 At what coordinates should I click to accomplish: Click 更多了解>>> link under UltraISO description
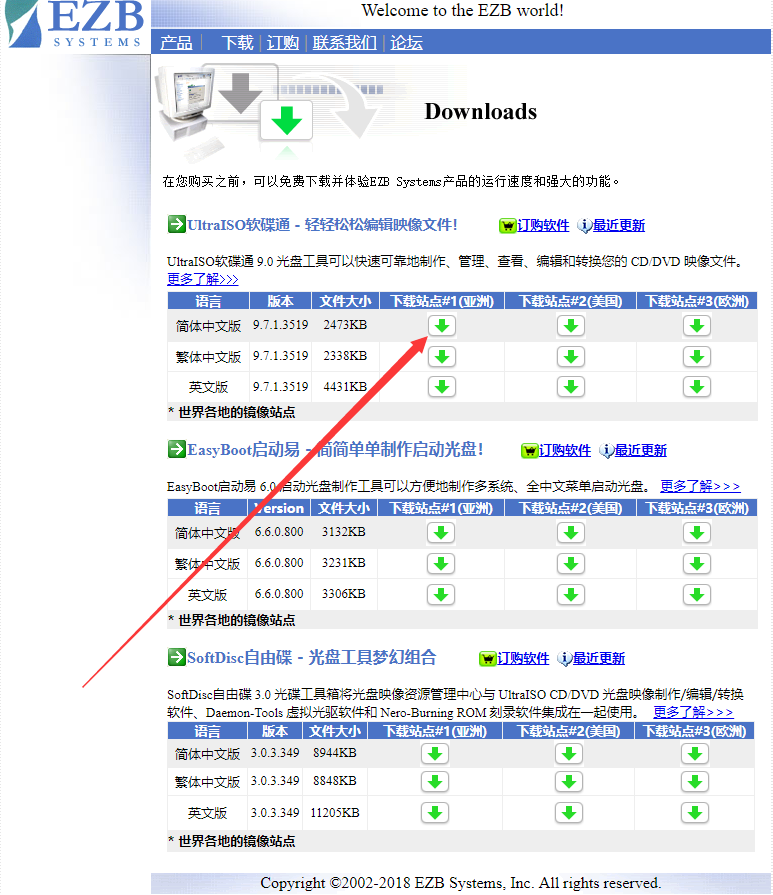pyautogui.click(x=203, y=279)
